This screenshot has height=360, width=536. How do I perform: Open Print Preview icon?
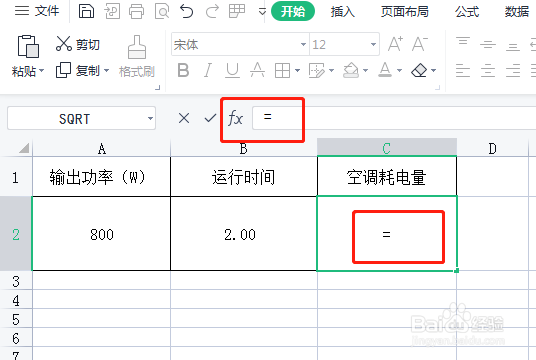tap(162, 11)
